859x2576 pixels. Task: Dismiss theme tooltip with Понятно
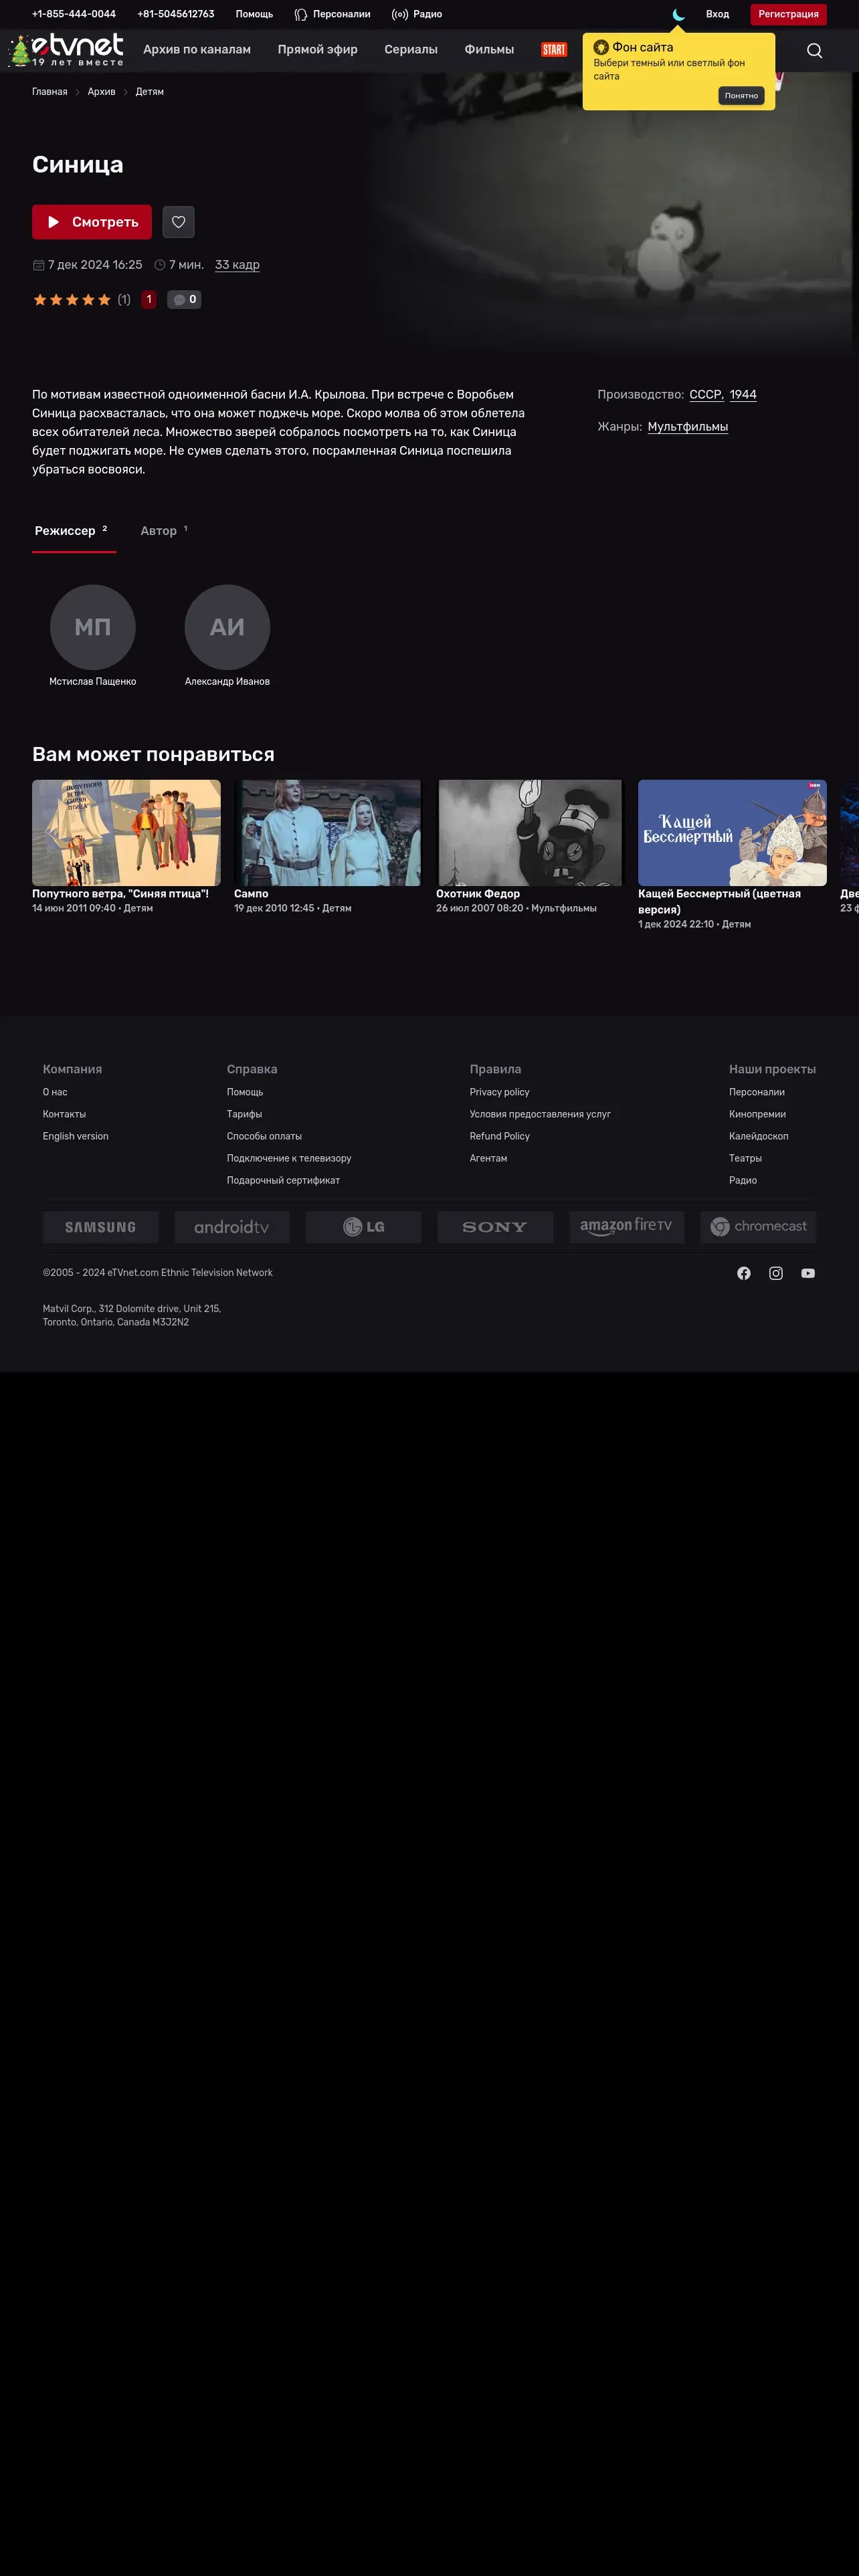741,96
